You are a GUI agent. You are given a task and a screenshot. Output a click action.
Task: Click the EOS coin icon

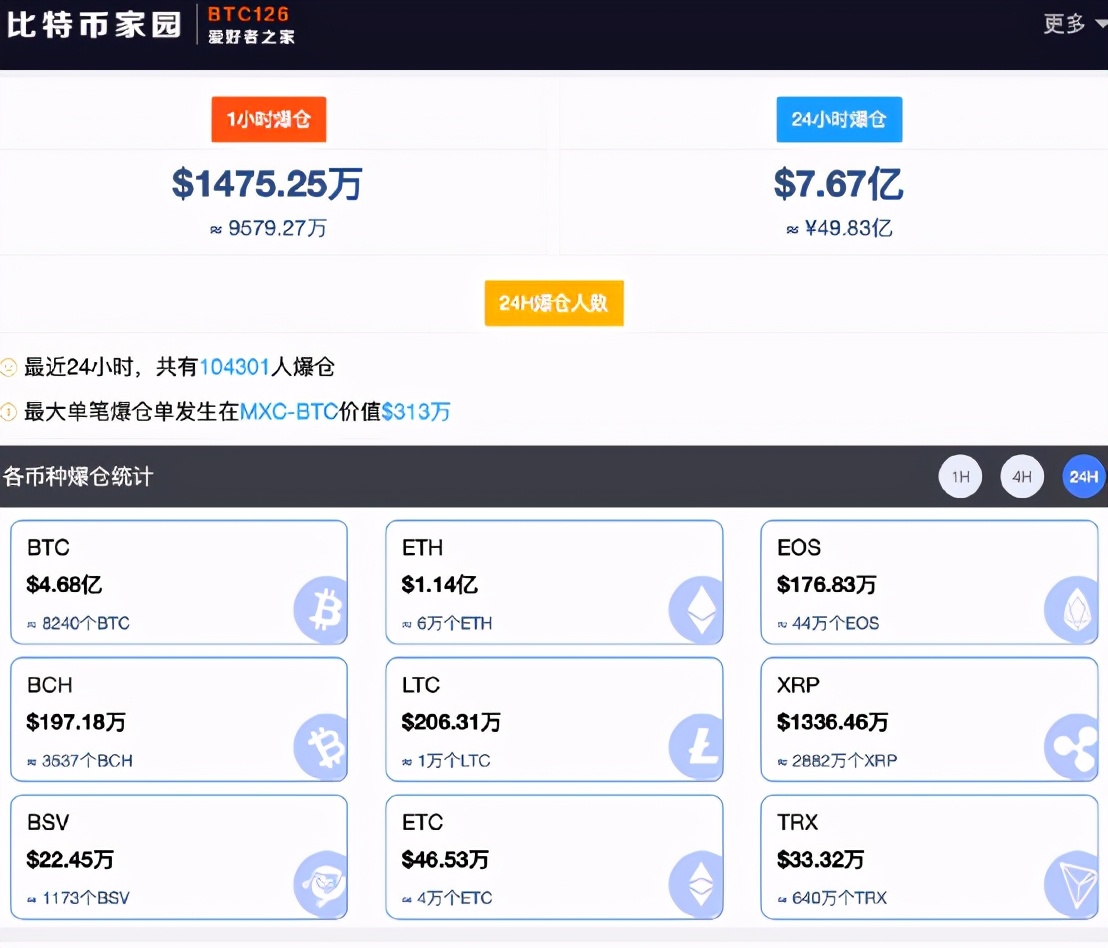coord(1071,609)
